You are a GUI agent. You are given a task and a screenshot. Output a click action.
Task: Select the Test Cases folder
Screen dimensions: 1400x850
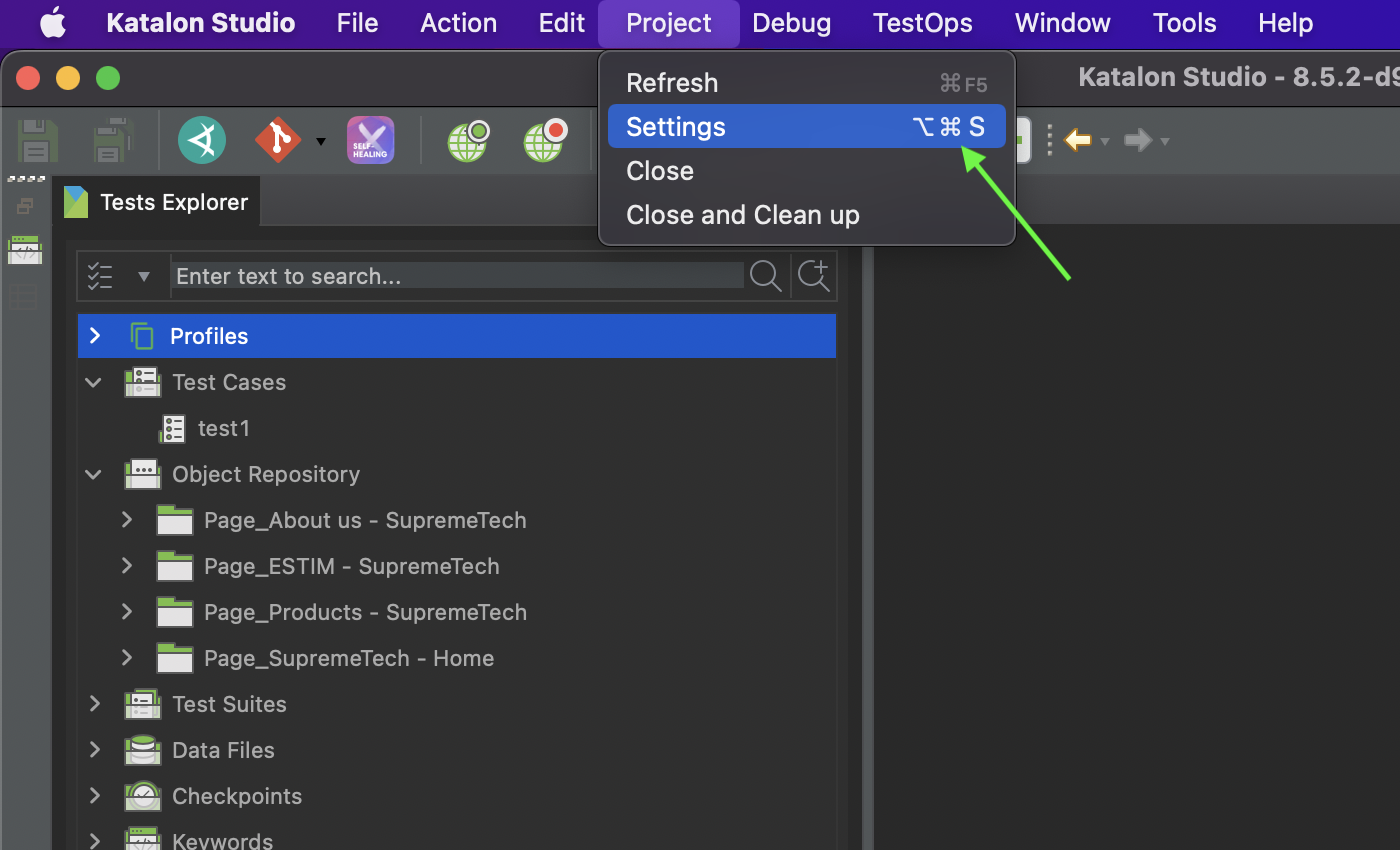pos(229,382)
